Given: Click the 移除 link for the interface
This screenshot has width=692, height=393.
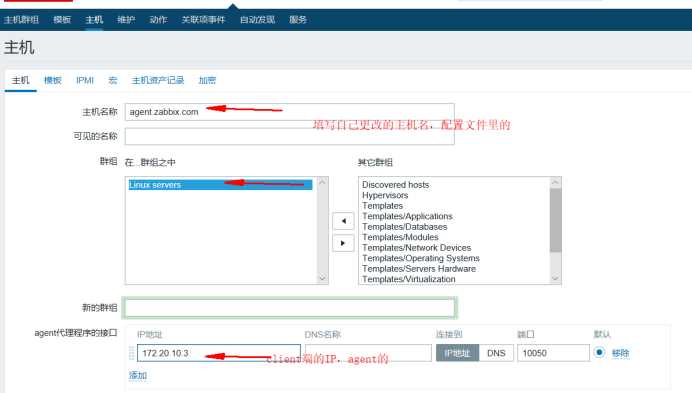Looking at the screenshot, I should [620, 353].
